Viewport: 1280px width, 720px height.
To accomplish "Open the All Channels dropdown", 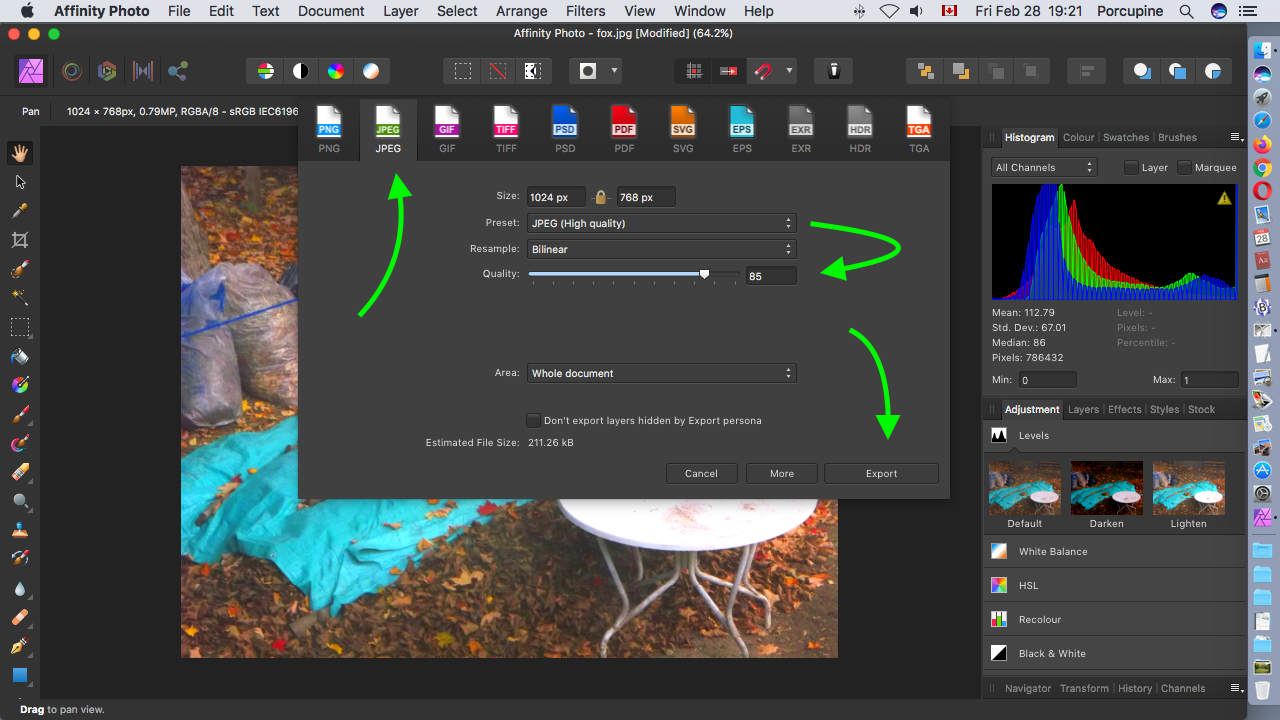I will 1044,167.
